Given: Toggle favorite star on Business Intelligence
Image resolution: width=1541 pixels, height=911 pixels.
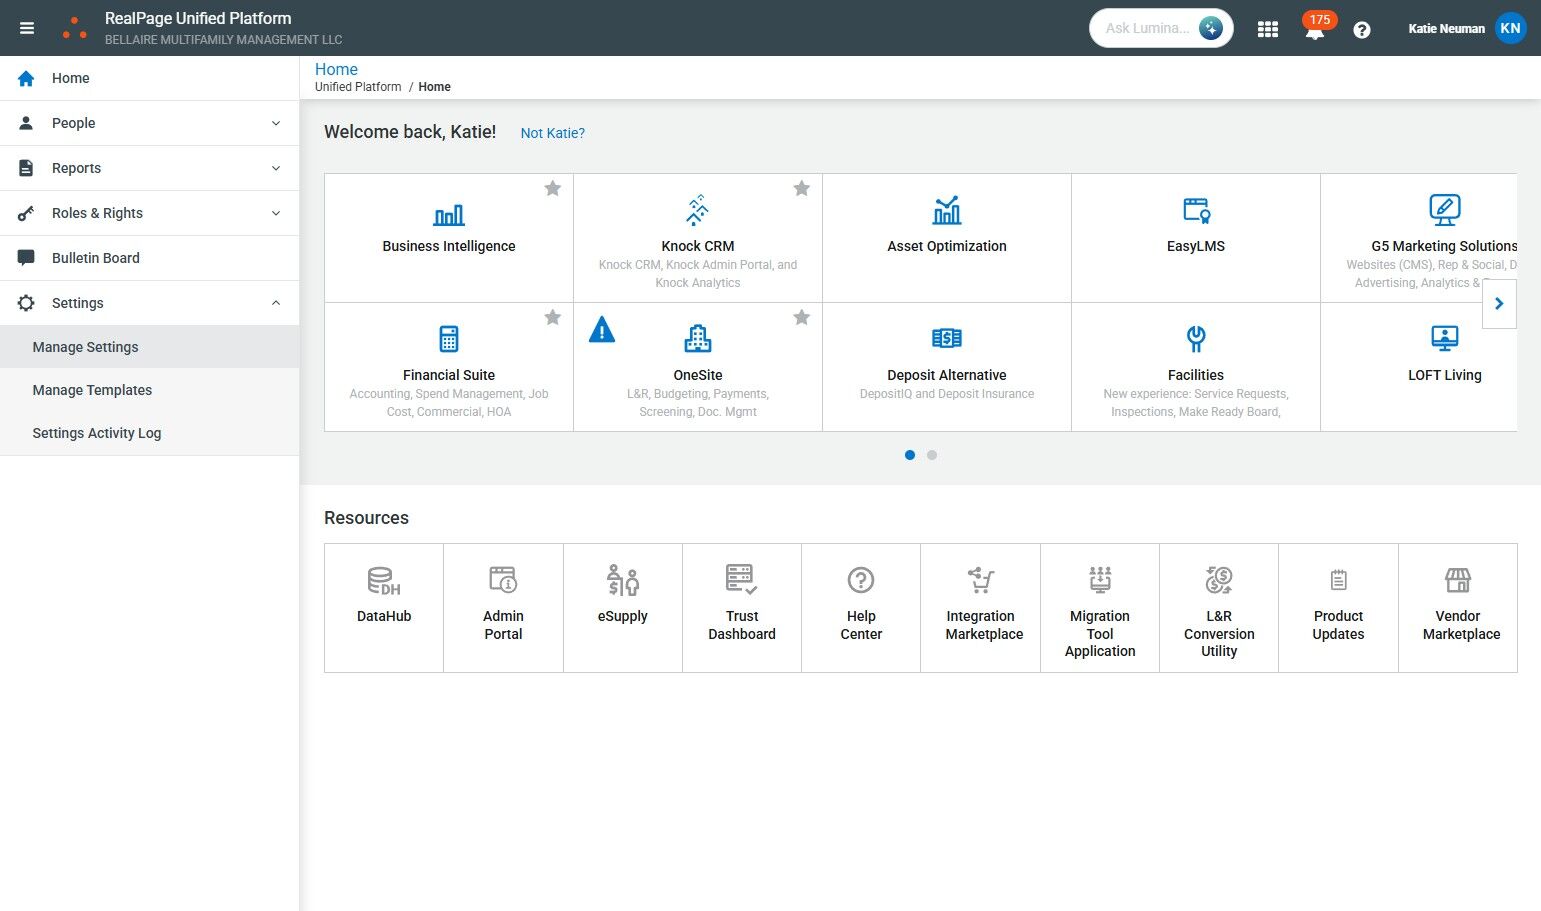Looking at the screenshot, I should (552, 188).
